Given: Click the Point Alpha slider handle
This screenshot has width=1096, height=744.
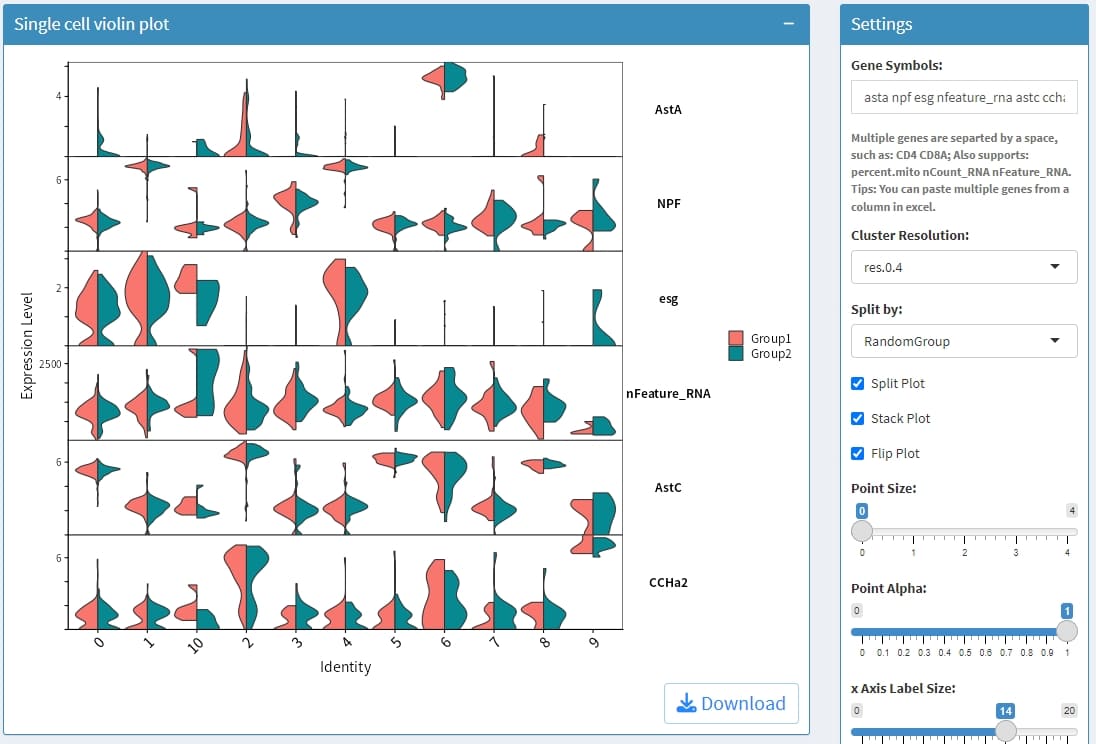Looking at the screenshot, I should [x=1067, y=631].
